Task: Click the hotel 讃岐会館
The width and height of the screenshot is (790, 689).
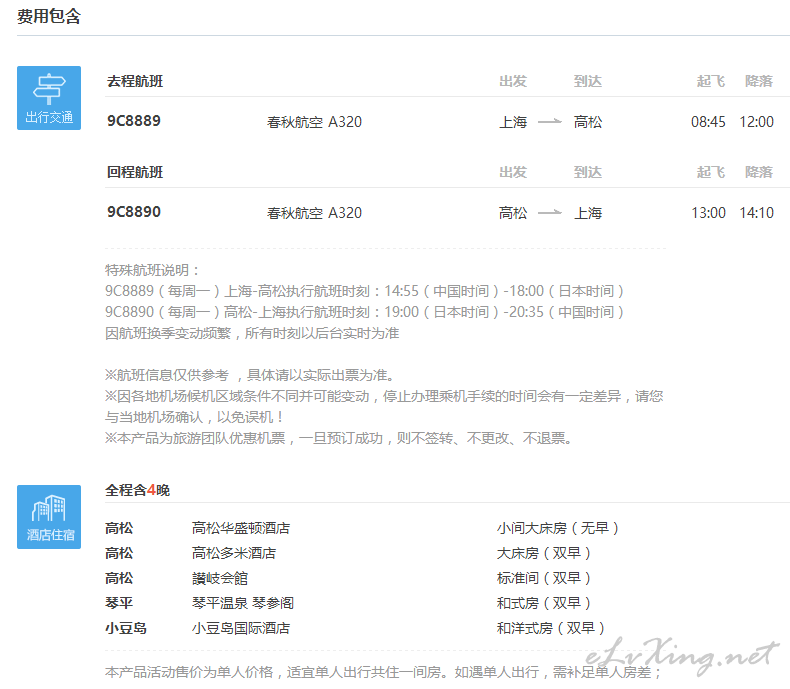Action: (x=220, y=578)
